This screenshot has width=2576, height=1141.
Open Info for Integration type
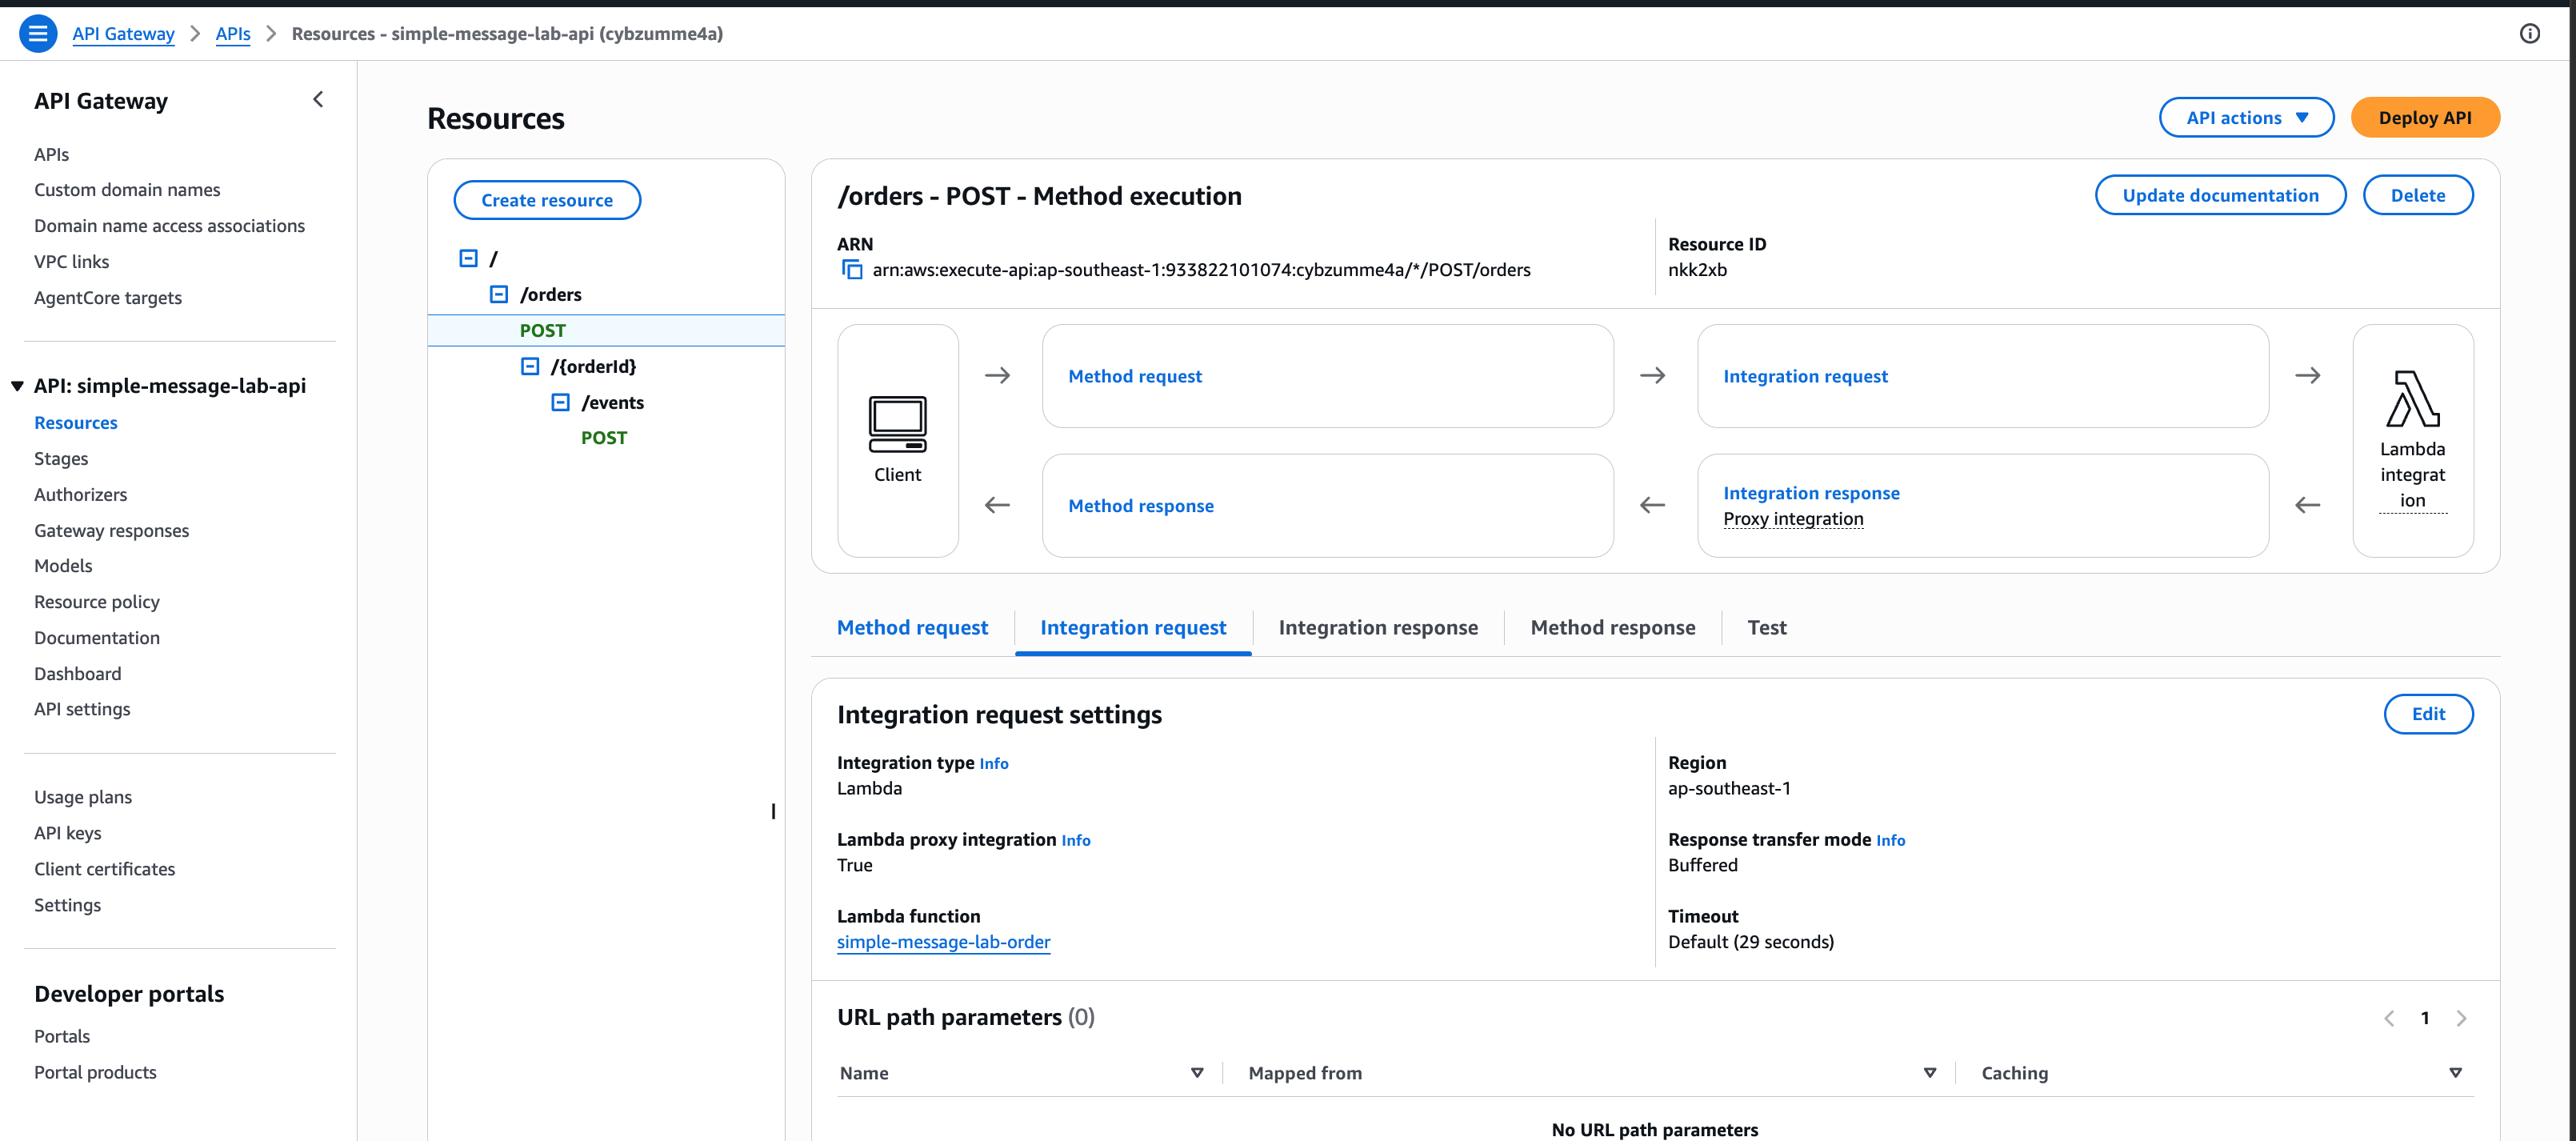pyautogui.click(x=993, y=763)
